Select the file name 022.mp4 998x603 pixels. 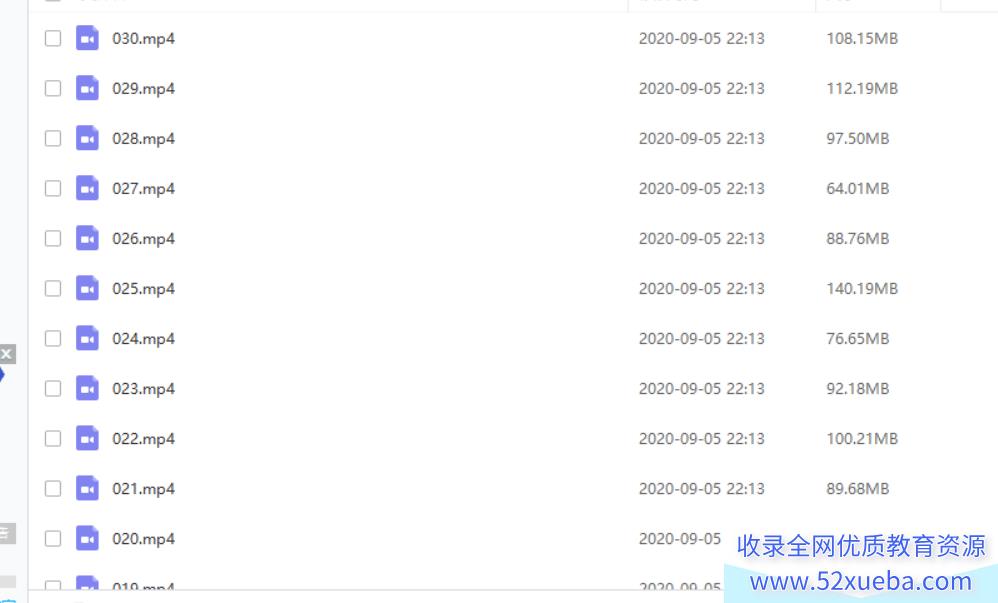point(143,439)
